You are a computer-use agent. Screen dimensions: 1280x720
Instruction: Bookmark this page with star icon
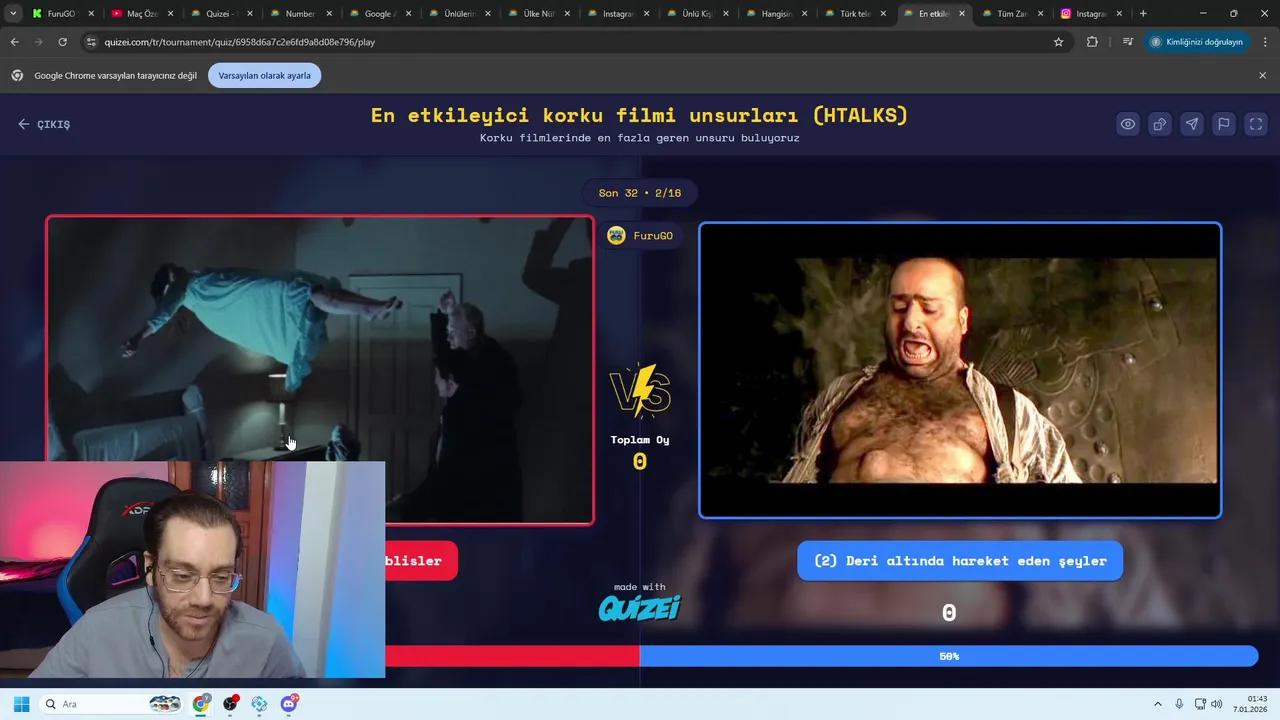point(1058,42)
